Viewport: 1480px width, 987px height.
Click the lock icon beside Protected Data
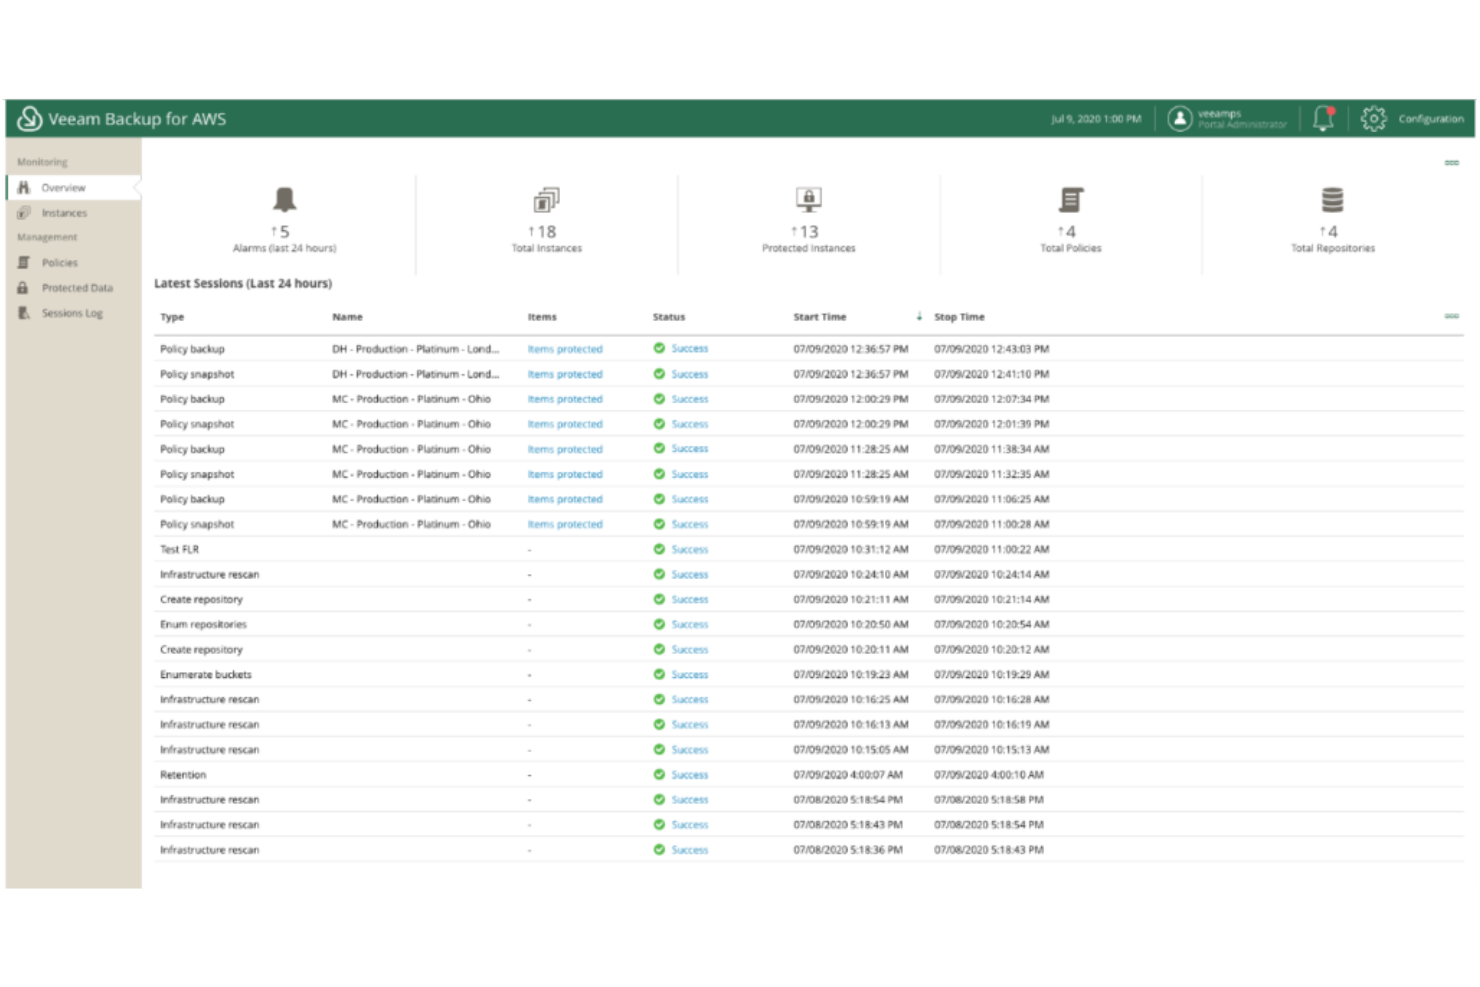(24, 287)
